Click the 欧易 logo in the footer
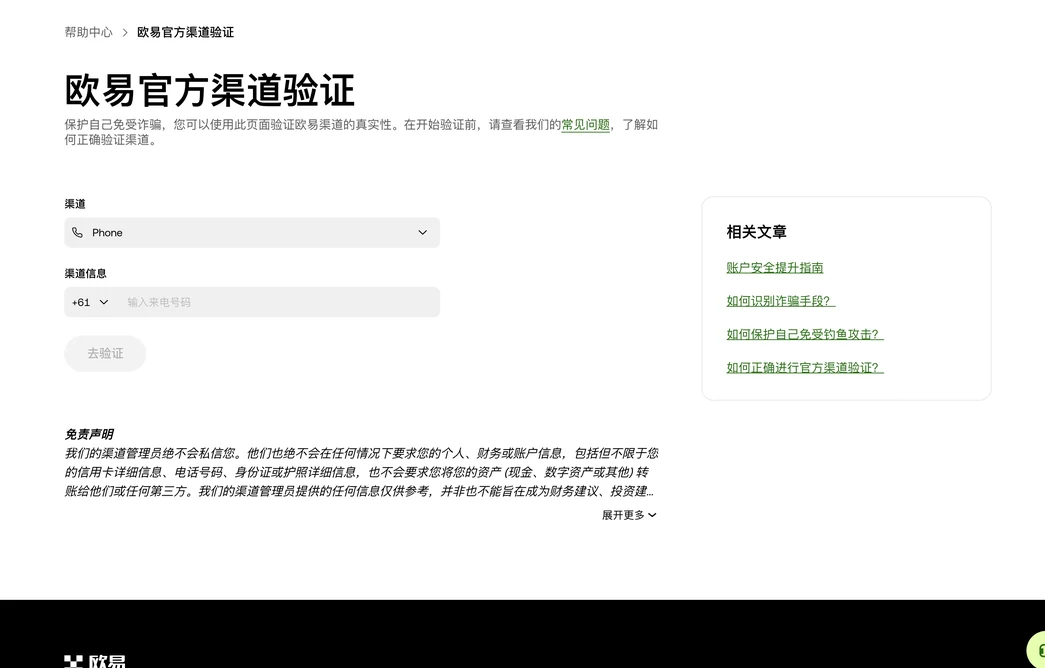This screenshot has height=668, width=1045. 95,661
